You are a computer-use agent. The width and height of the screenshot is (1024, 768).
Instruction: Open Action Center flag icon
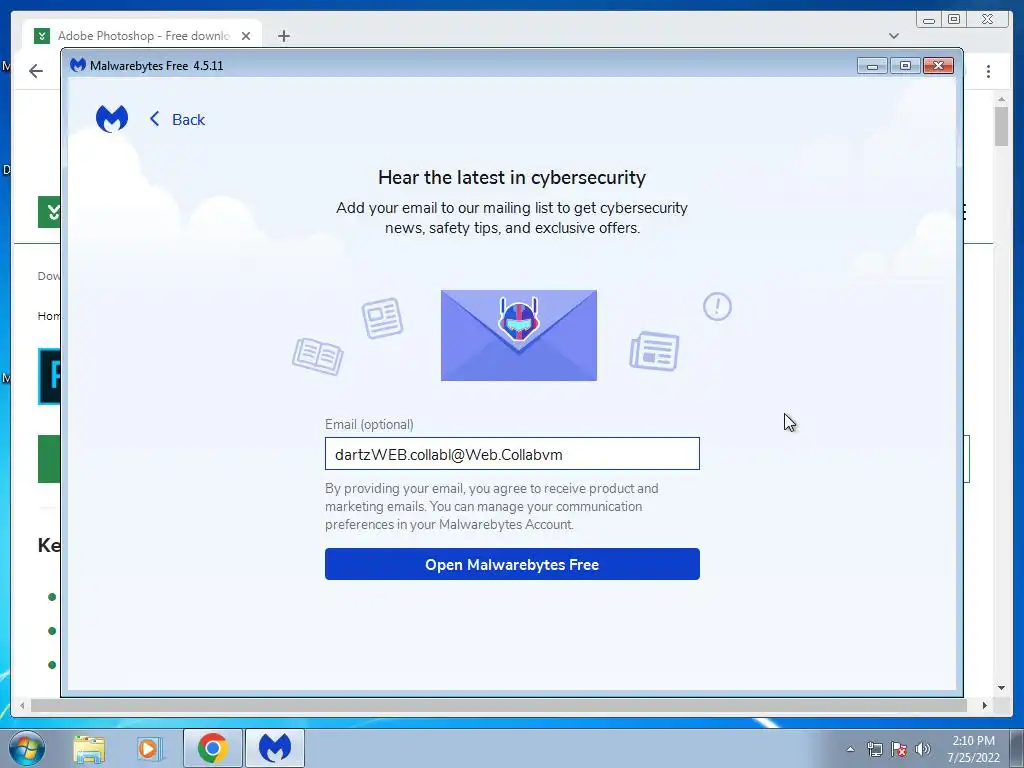click(899, 749)
